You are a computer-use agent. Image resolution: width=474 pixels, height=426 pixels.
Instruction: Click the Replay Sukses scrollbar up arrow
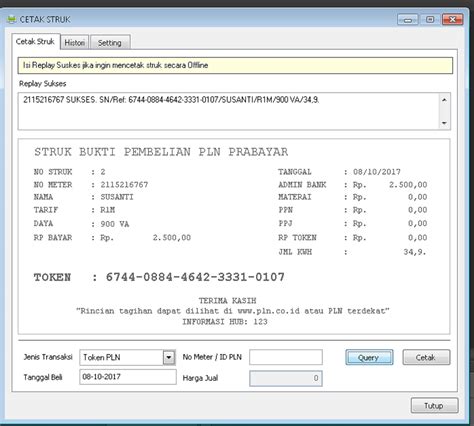point(444,99)
